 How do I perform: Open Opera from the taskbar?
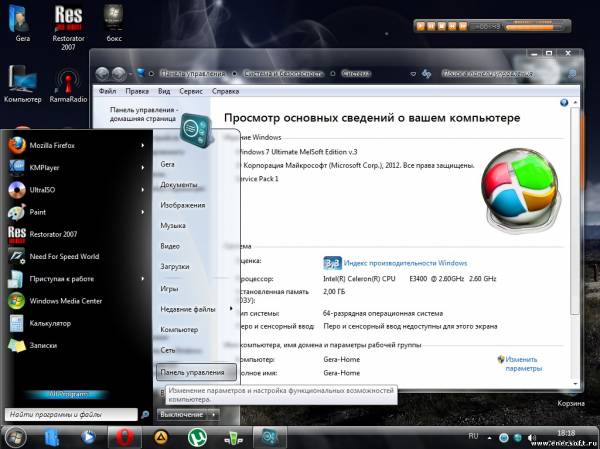[124, 437]
